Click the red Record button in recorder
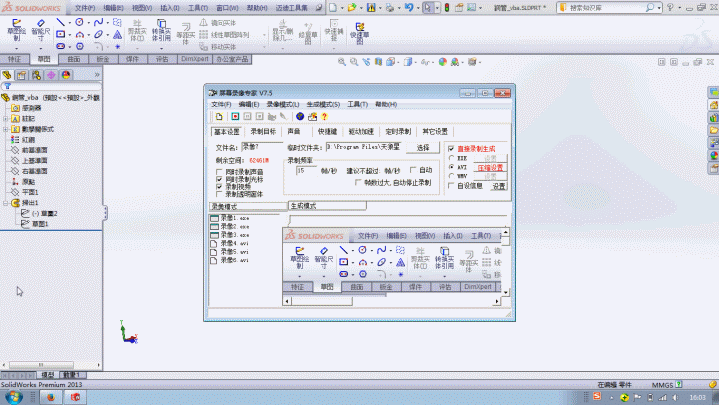The image size is (720, 405). tap(235, 117)
